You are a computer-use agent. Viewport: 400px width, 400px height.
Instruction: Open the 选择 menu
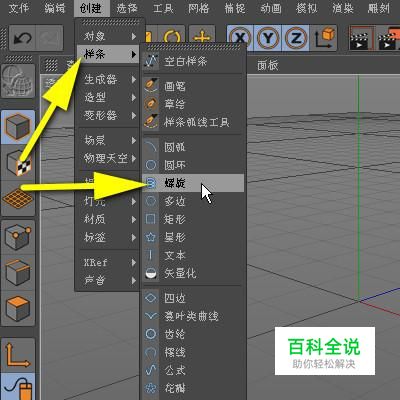pyautogui.click(x=127, y=8)
